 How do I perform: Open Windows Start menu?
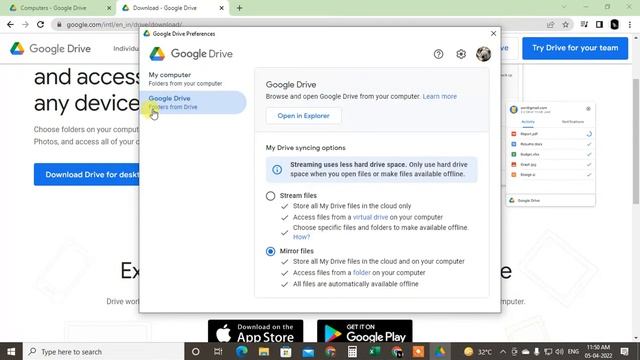tap(11, 351)
